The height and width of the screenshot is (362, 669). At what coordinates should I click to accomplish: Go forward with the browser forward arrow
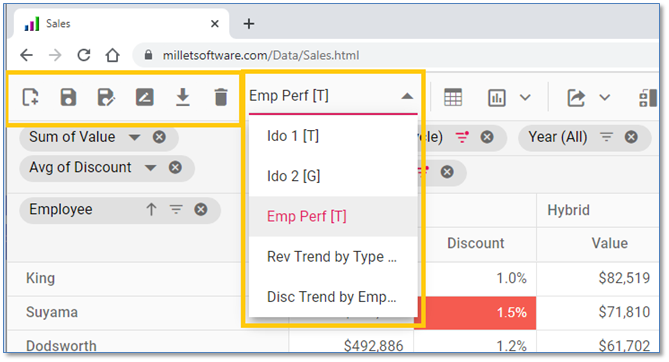point(55,55)
